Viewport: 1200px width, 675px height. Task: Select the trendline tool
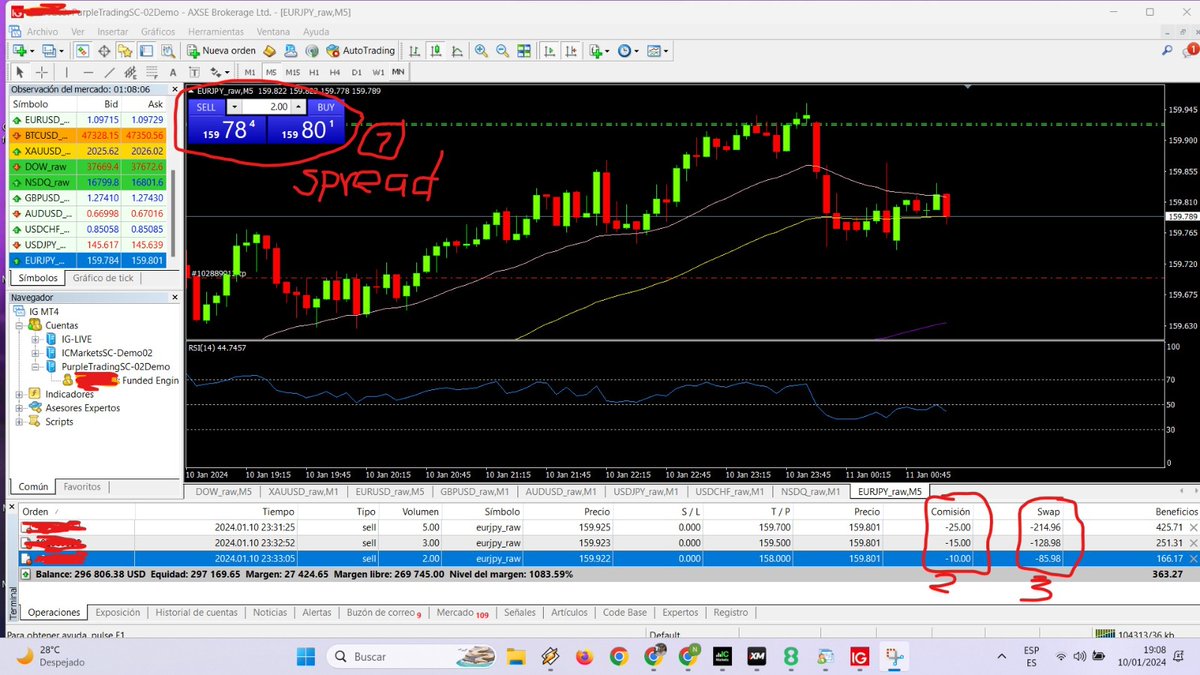109,72
